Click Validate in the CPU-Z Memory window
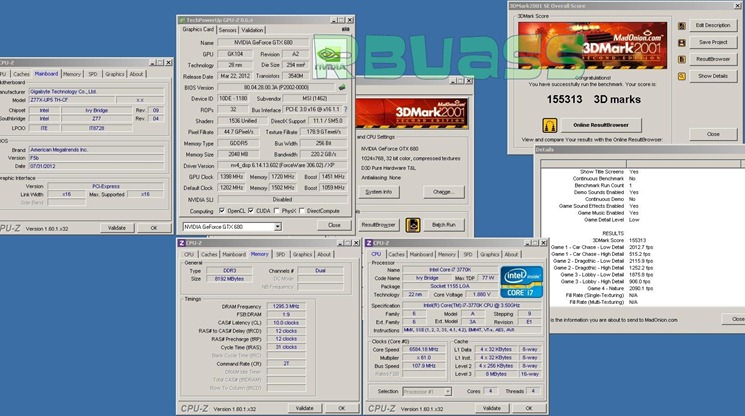Viewport: 745px width, 416px height. [x=305, y=408]
